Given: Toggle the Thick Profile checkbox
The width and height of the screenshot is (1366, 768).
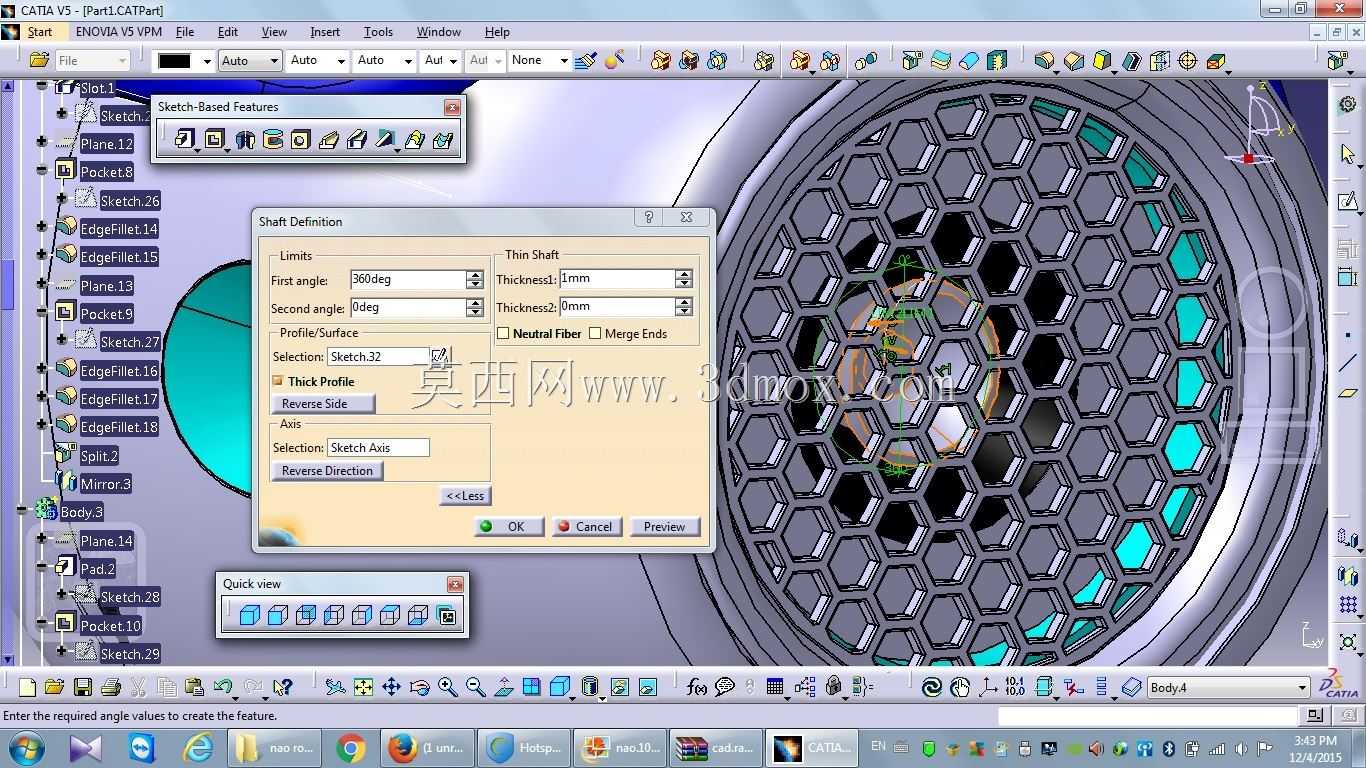Looking at the screenshot, I should point(278,381).
